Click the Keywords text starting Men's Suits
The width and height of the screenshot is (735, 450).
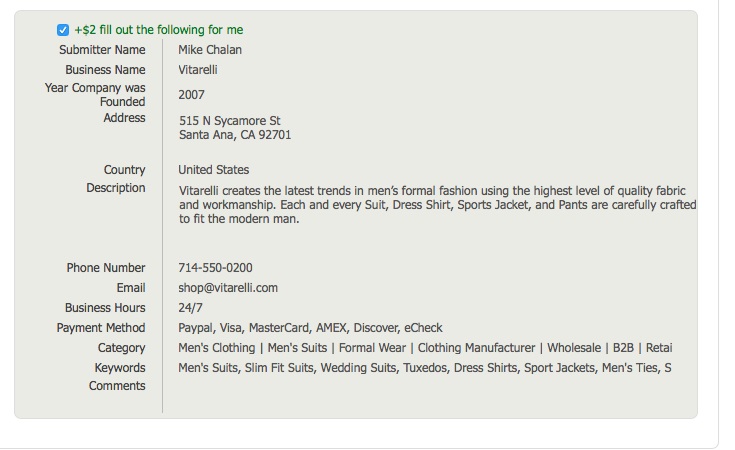(x=424, y=368)
